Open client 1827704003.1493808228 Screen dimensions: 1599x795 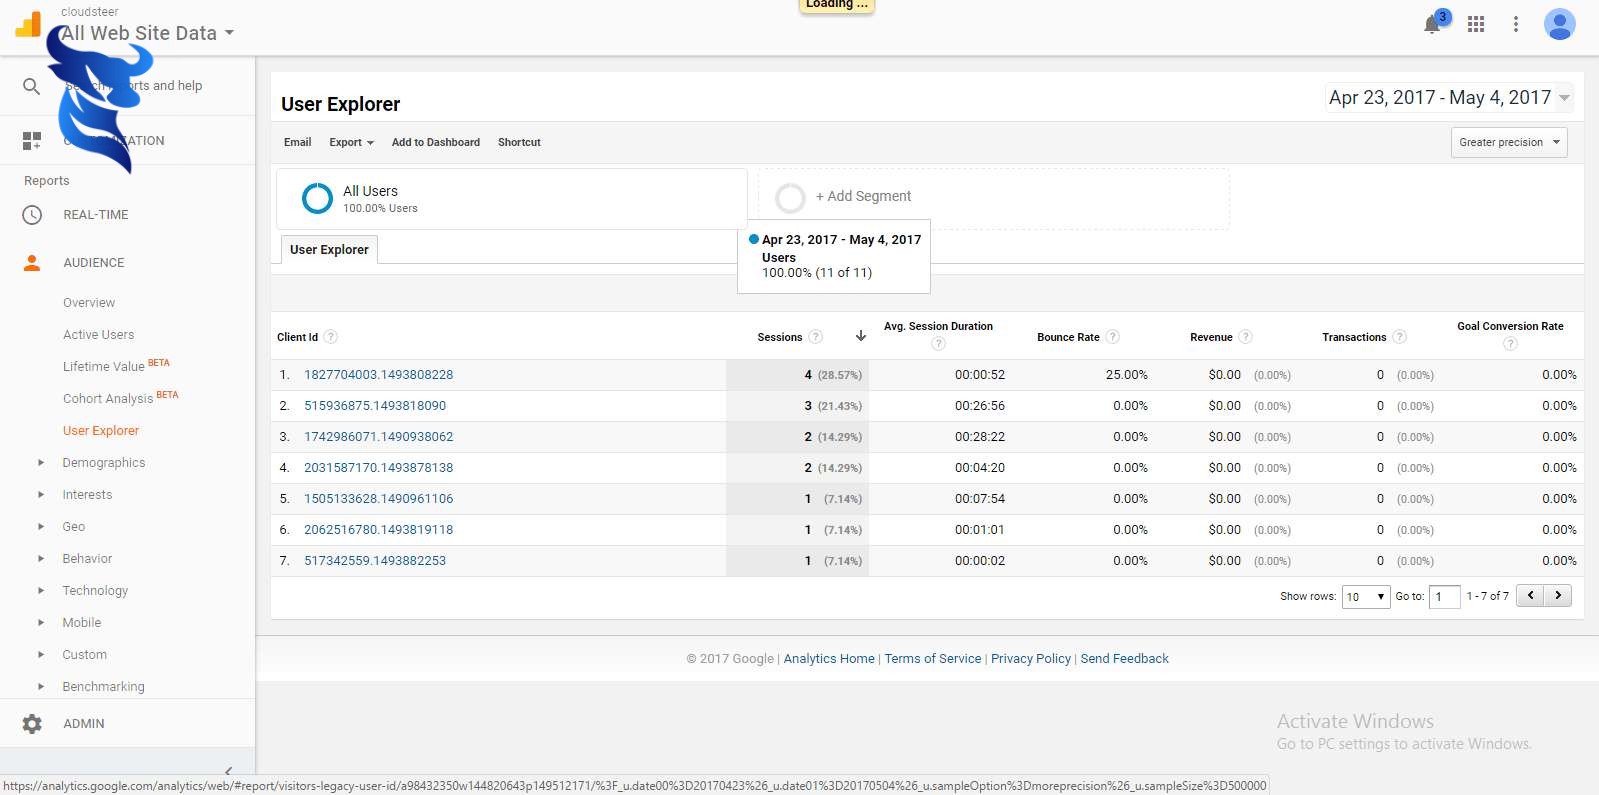pyautogui.click(x=378, y=375)
